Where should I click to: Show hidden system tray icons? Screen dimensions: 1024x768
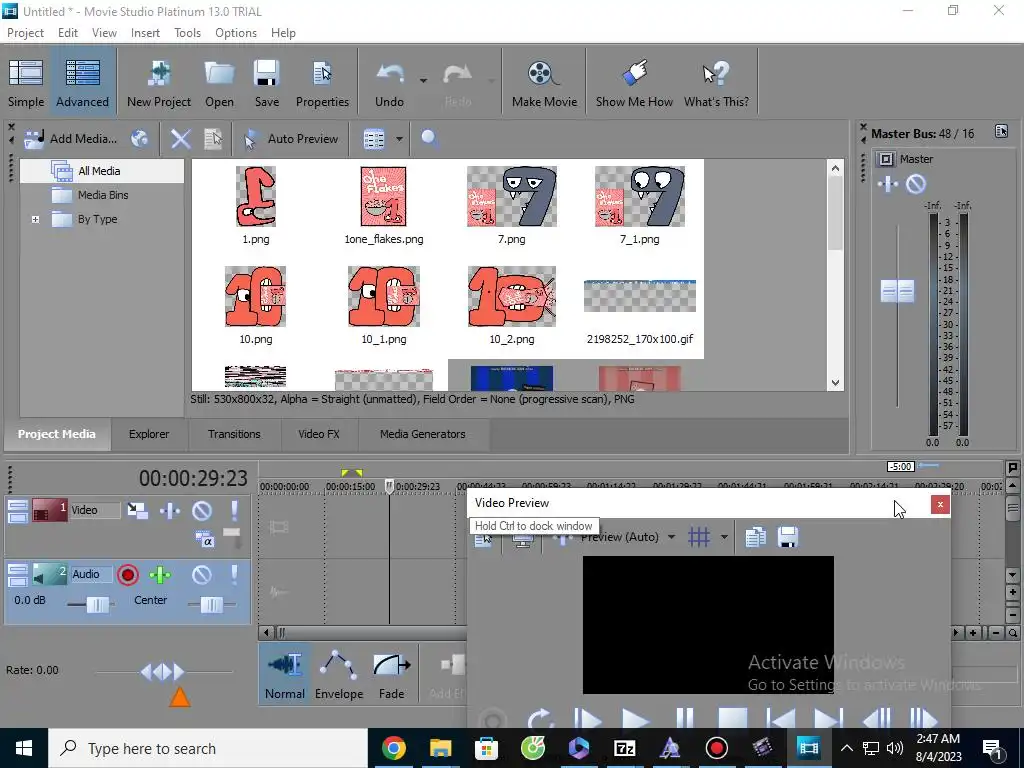tap(846, 748)
